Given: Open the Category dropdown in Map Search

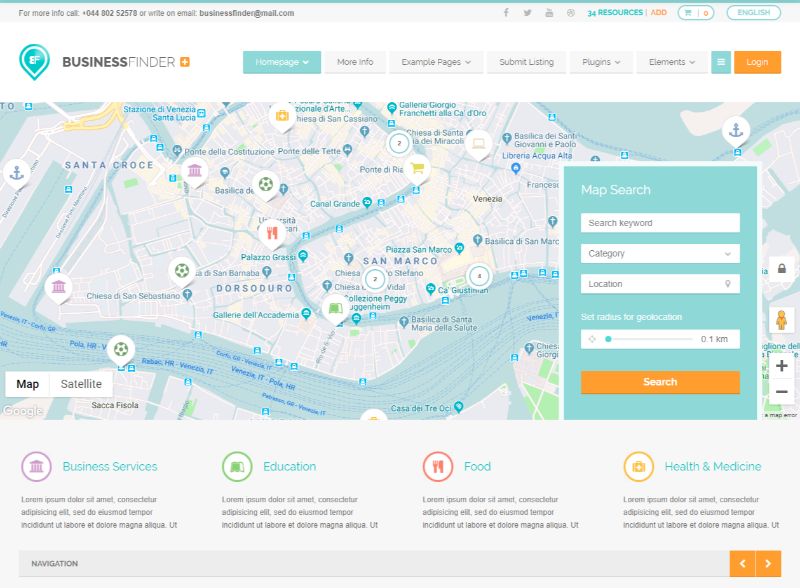Looking at the screenshot, I should [660, 253].
